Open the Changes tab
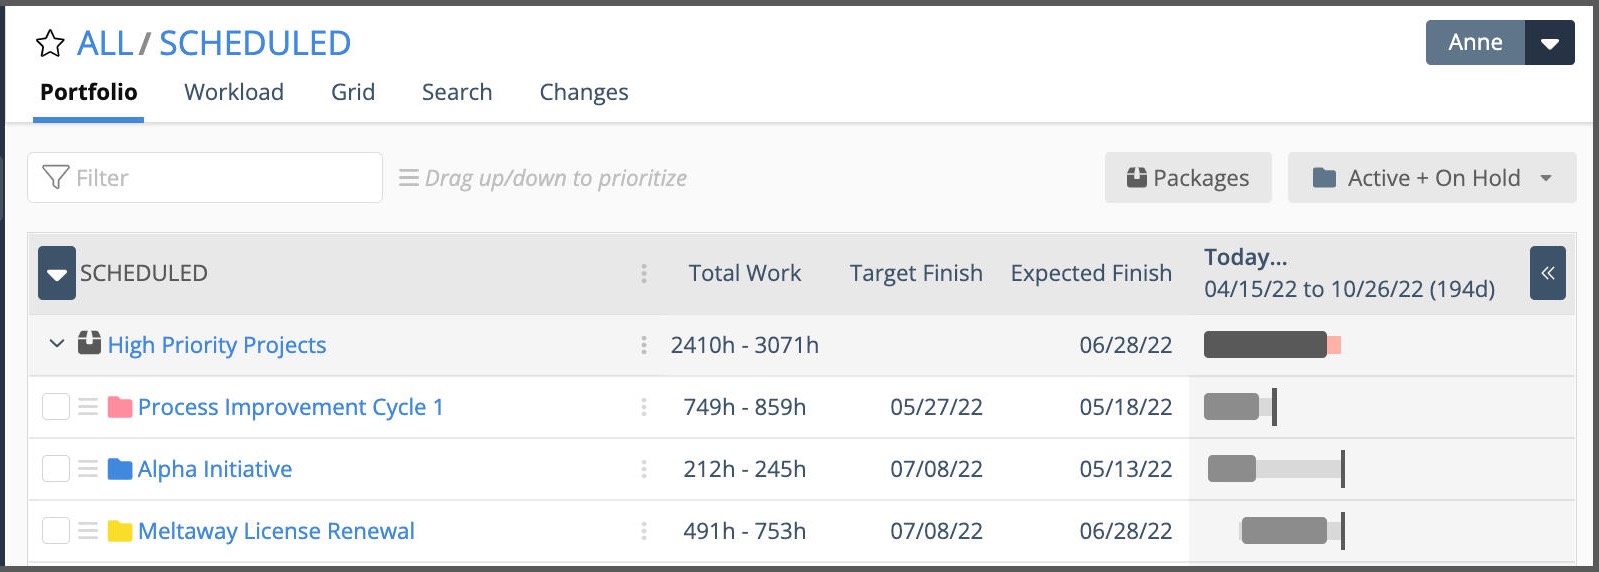The width and height of the screenshot is (1599, 572). point(584,92)
